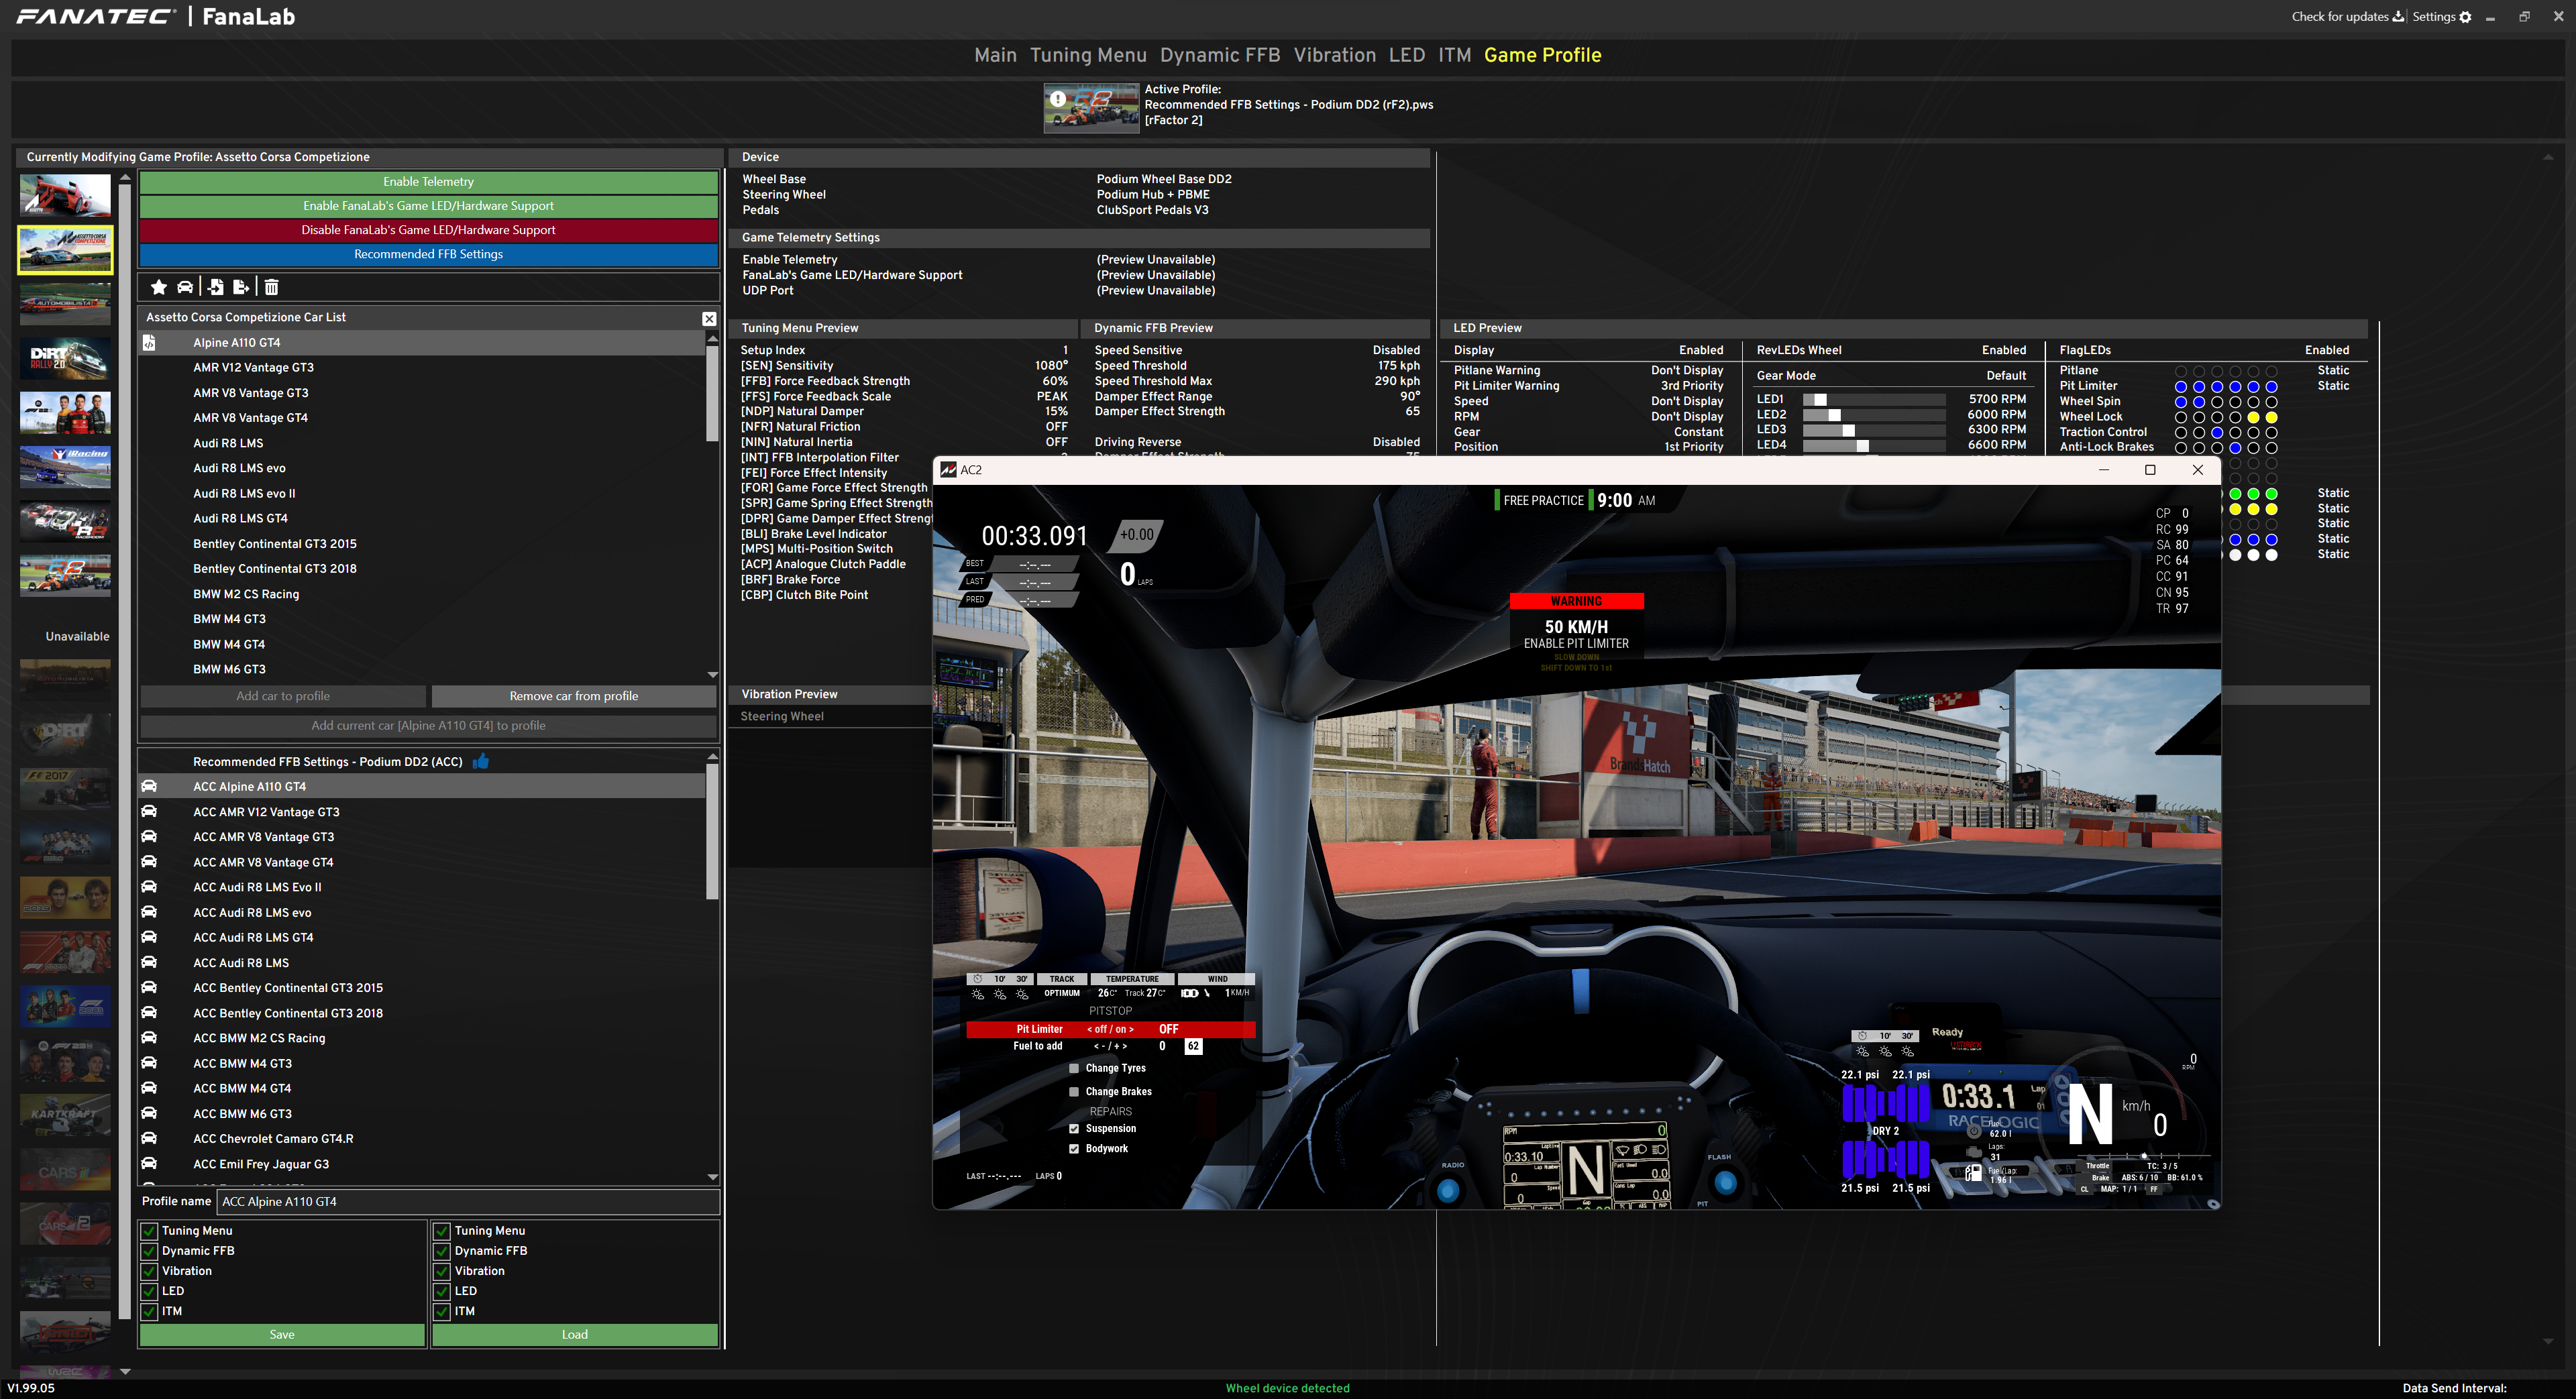Click the car icon for ACC BMW M4 GT3
Viewport: 2576px width, 1399px height.
pos(149,1062)
